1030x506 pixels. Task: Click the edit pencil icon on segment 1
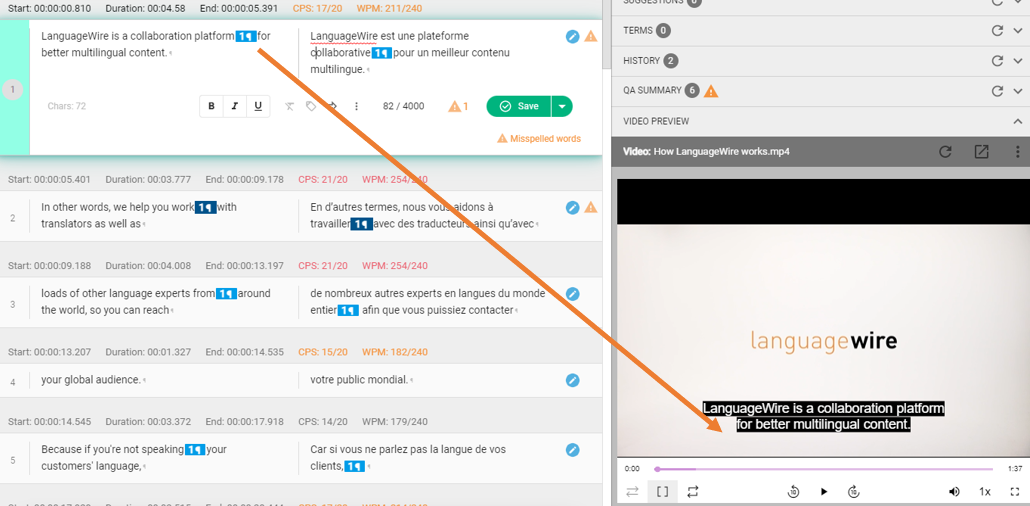[573, 36]
